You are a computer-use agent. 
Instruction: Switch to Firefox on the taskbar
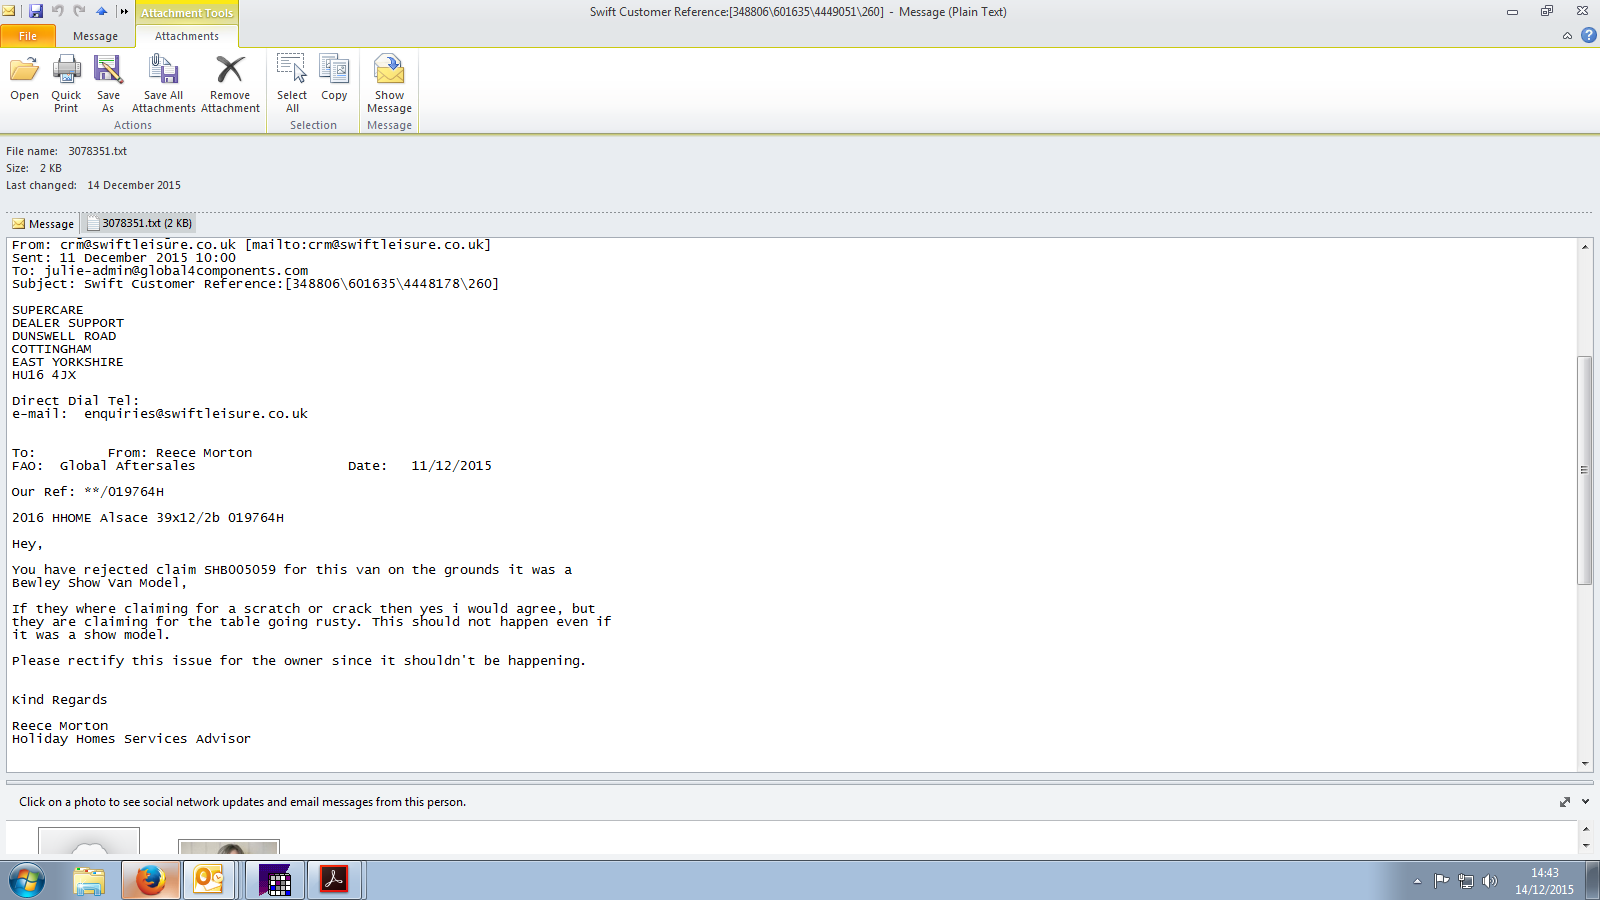pyautogui.click(x=150, y=880)
